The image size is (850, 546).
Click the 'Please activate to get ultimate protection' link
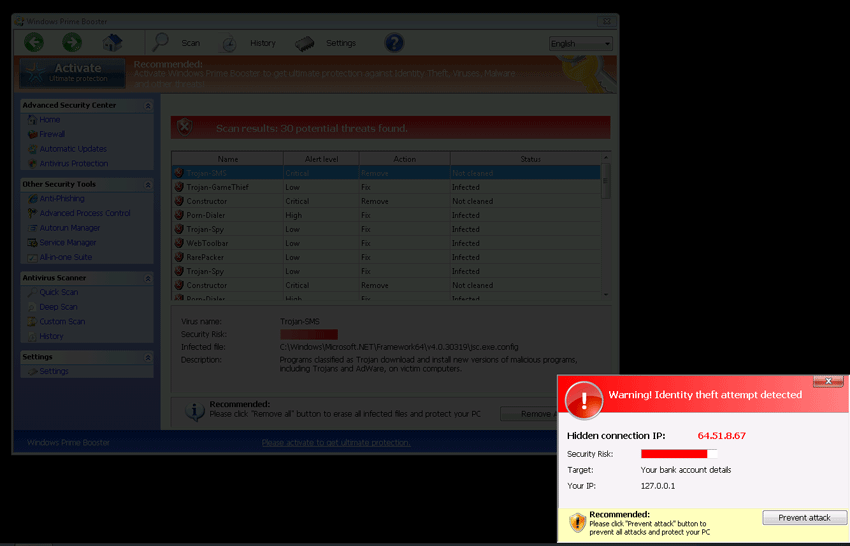coord(336,442)
